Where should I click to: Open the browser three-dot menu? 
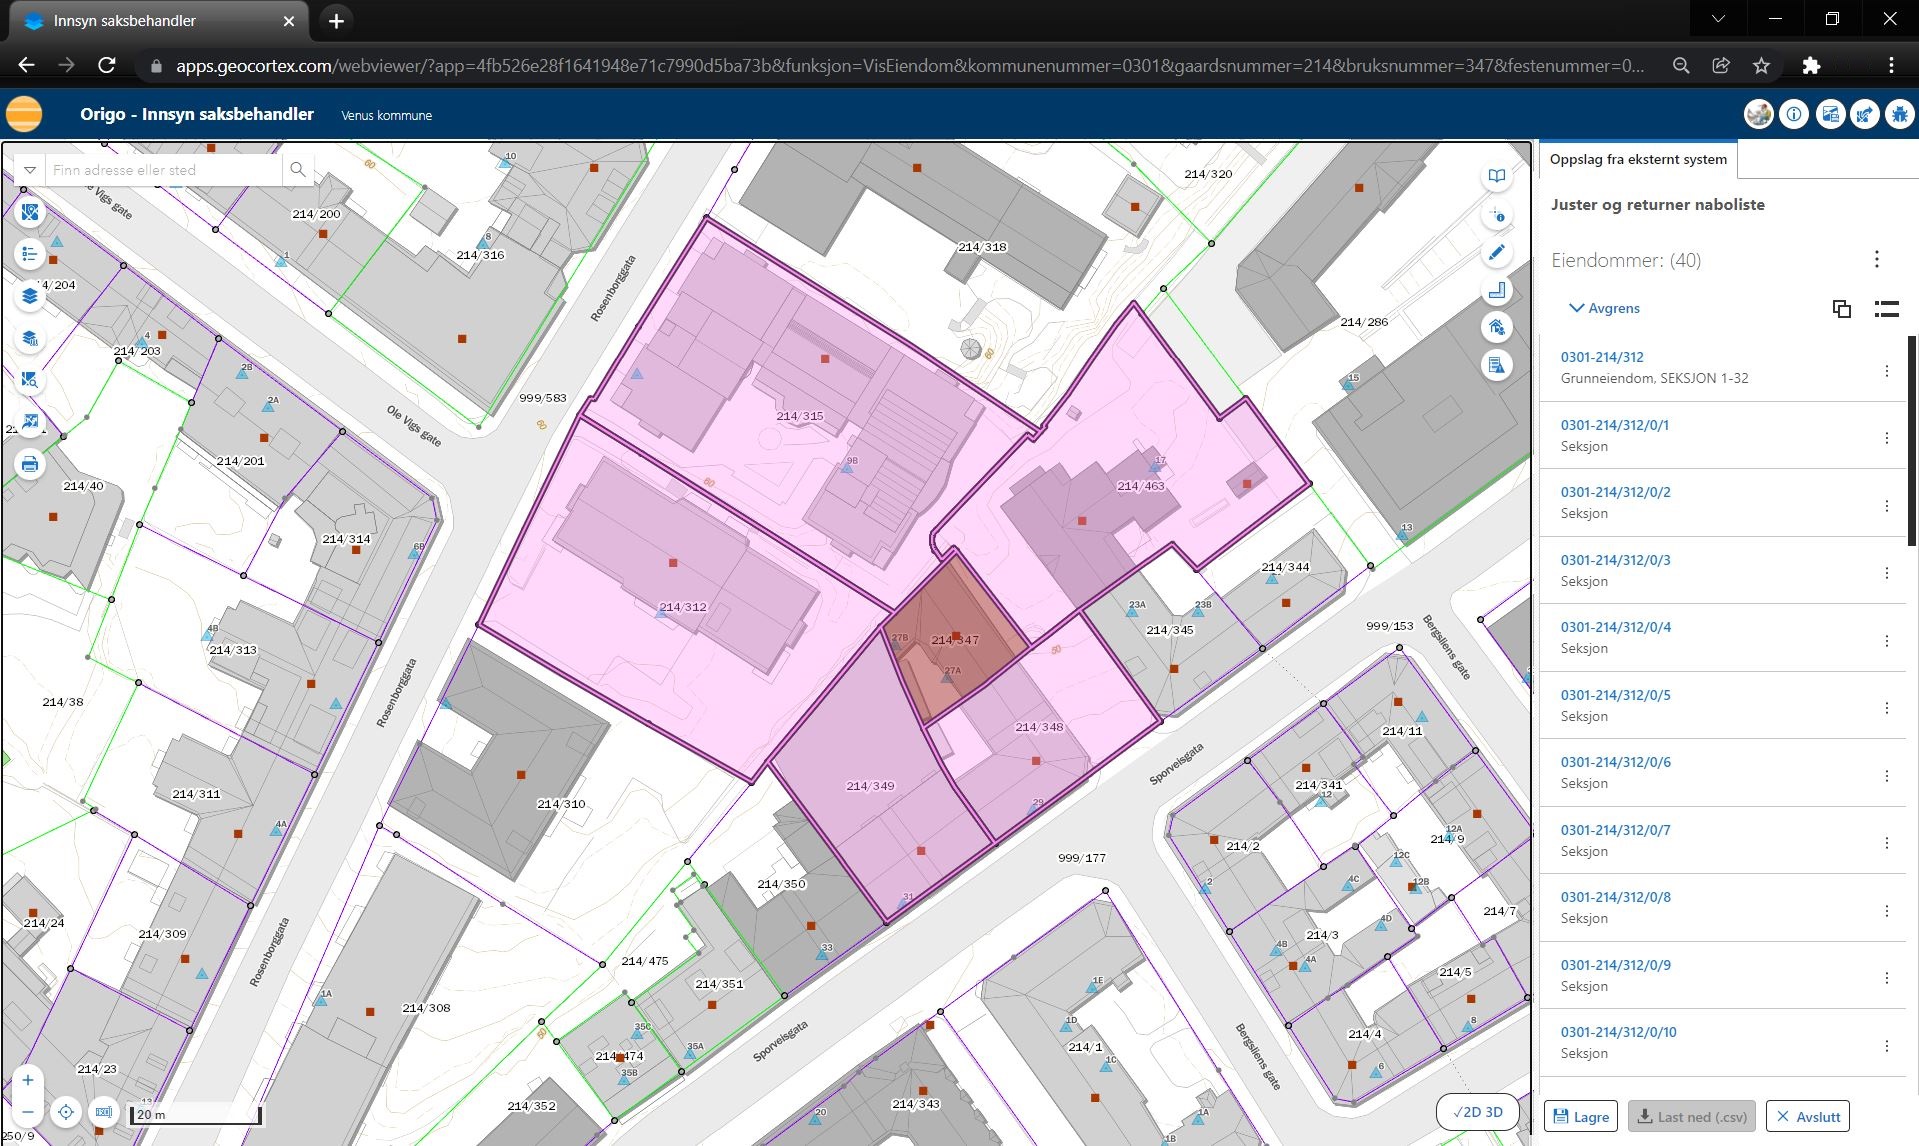1891,65
